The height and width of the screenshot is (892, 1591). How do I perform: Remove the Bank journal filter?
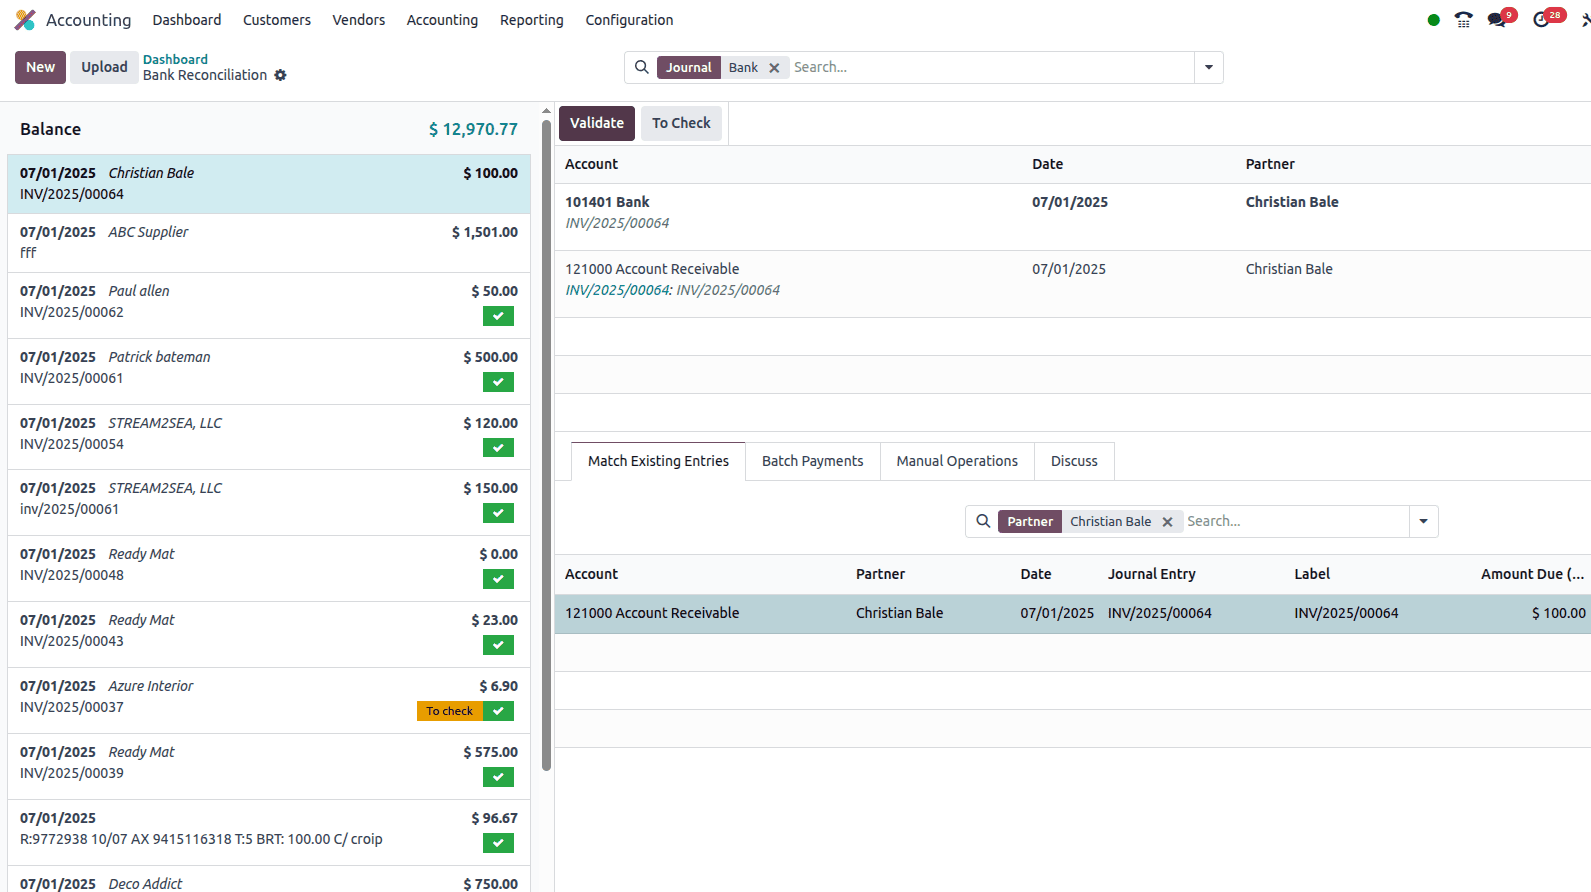tap(774, 68)
